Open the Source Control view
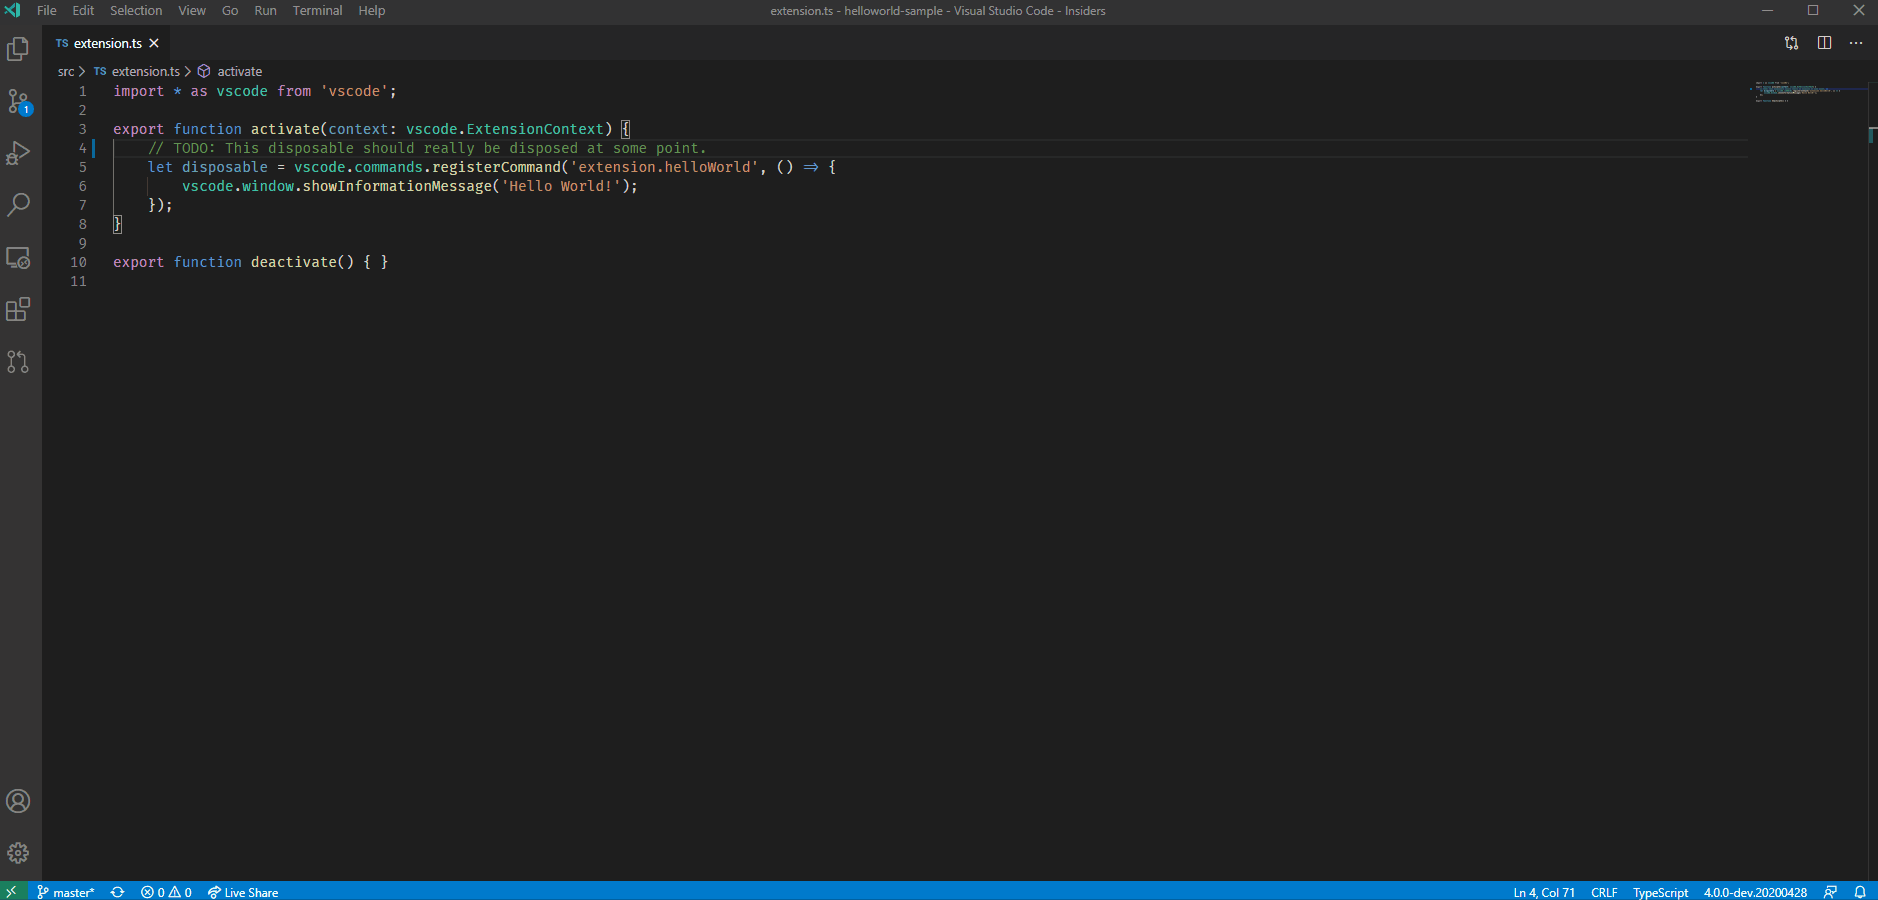 pyautogui.click(x=18, y=101)
